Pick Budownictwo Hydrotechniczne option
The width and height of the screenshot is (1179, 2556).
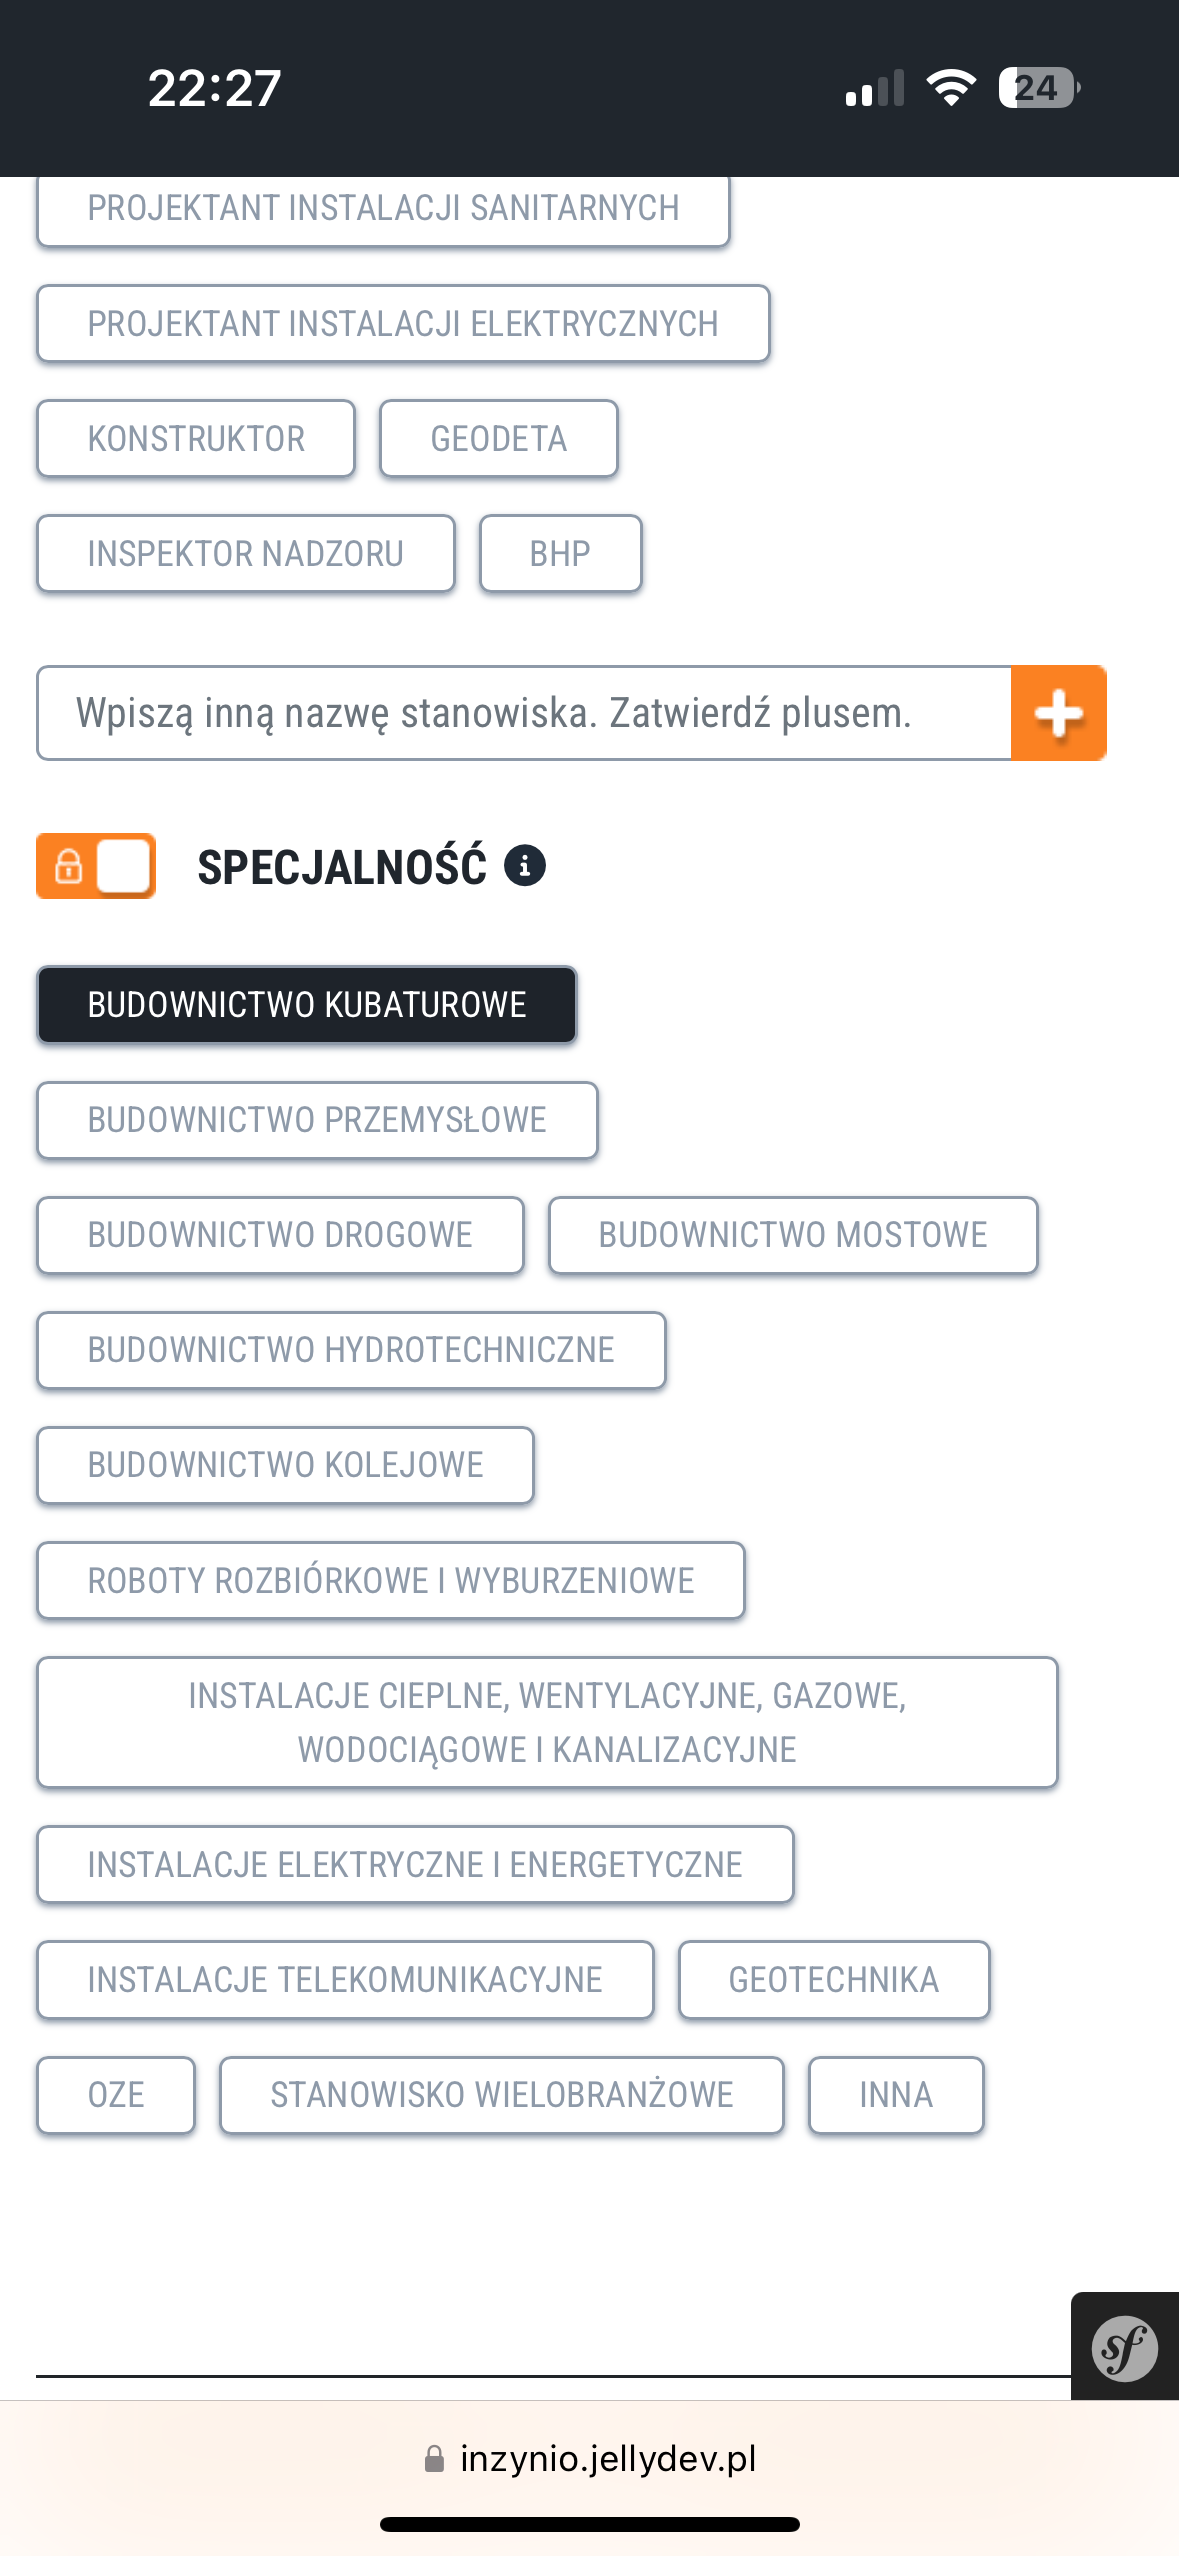click(351, 1350)
